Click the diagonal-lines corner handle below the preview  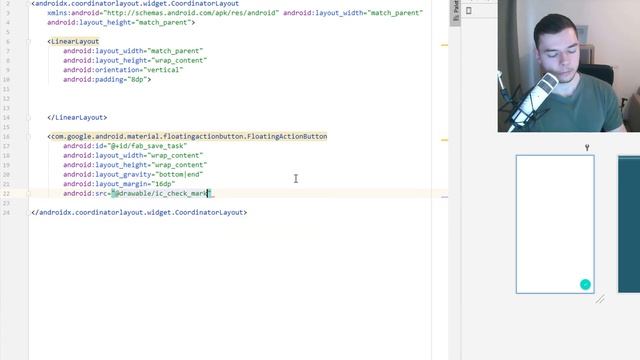click(600, 299)
